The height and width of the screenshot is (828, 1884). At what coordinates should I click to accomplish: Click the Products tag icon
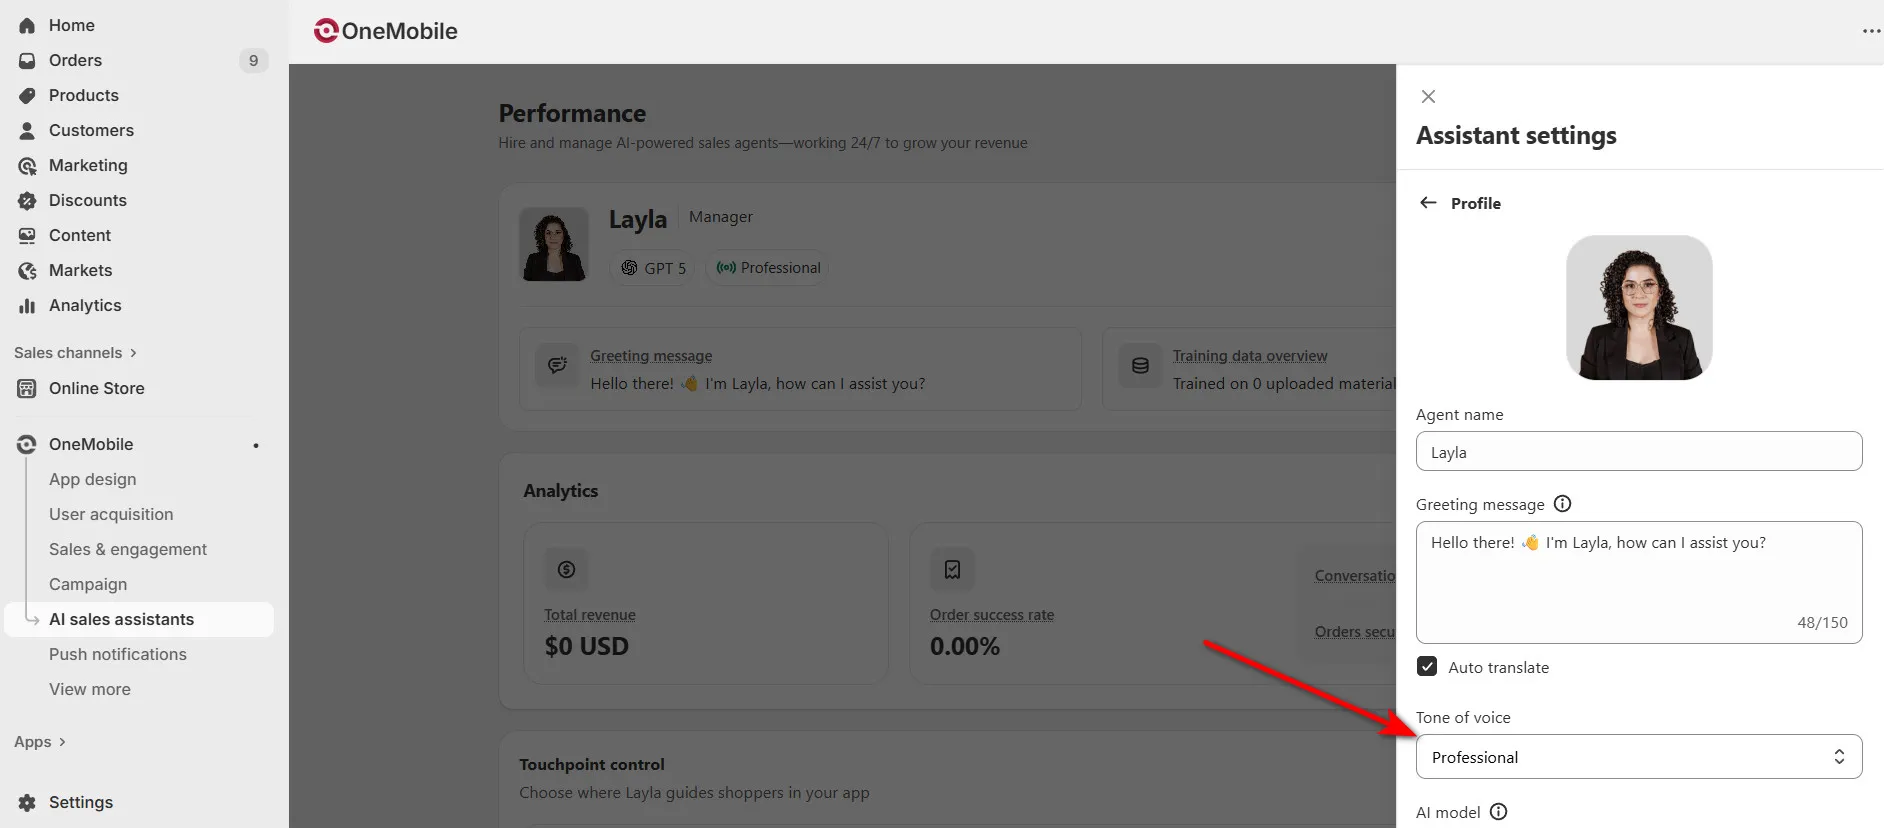tap(27, 96)
